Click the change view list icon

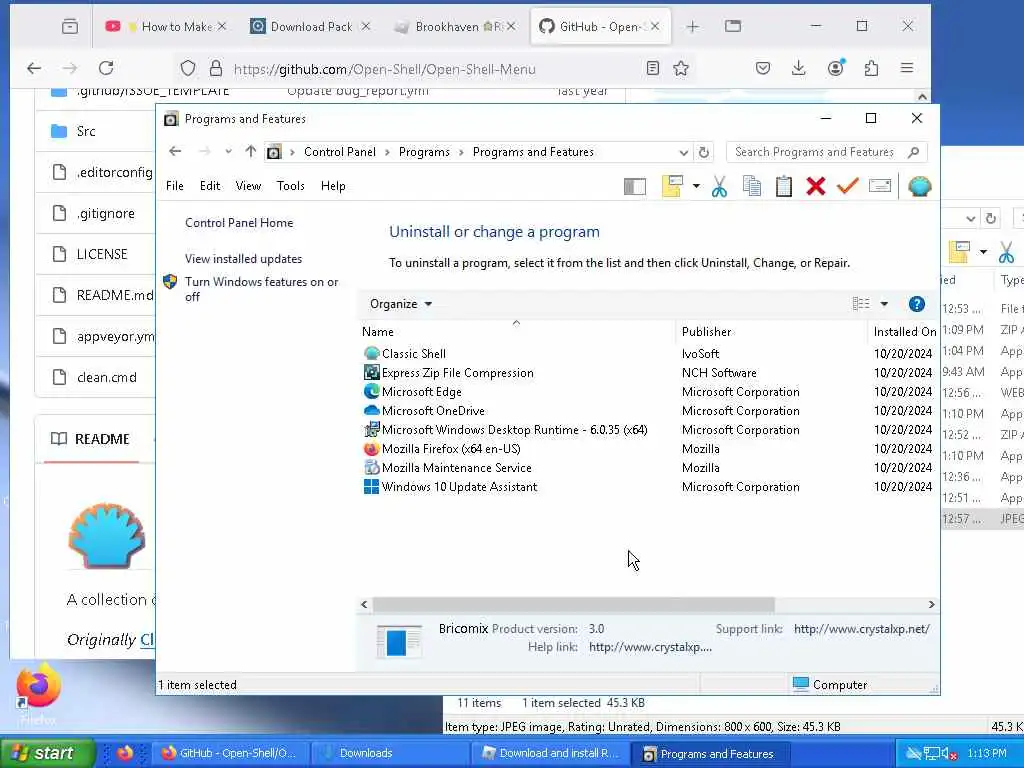861,304
